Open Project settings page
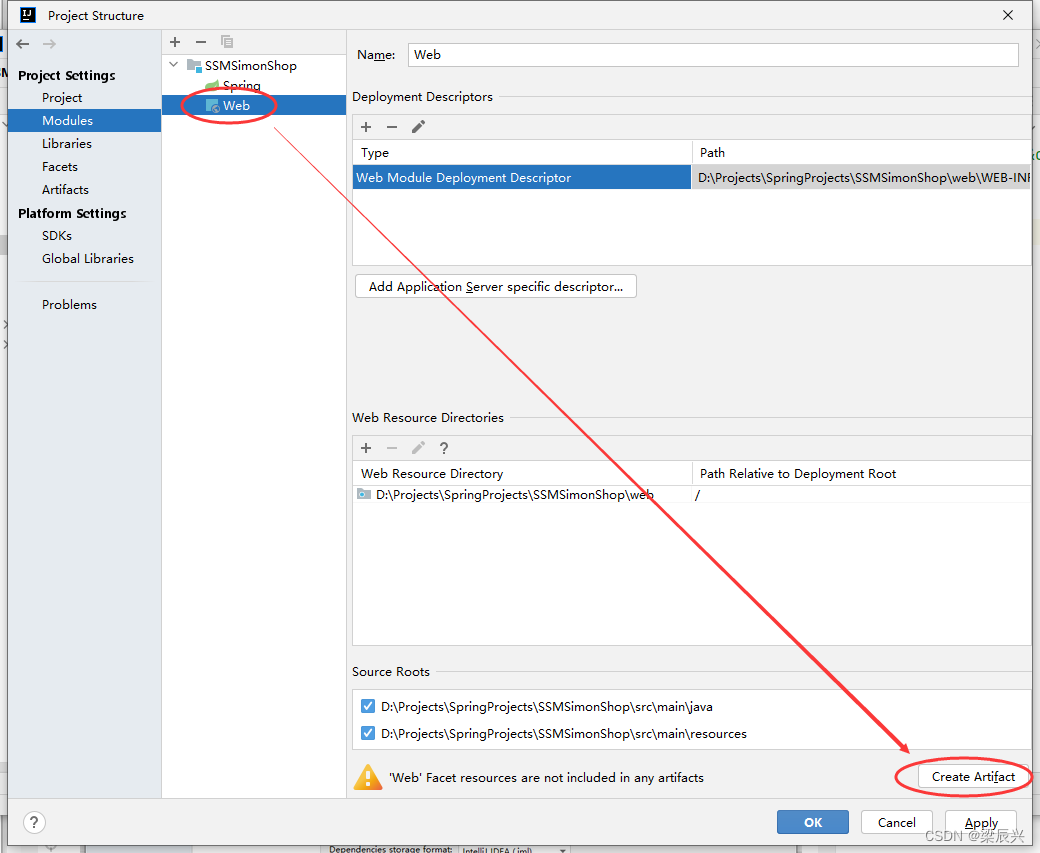This screenshot has height=853, width=1040. tap(62, 98)
